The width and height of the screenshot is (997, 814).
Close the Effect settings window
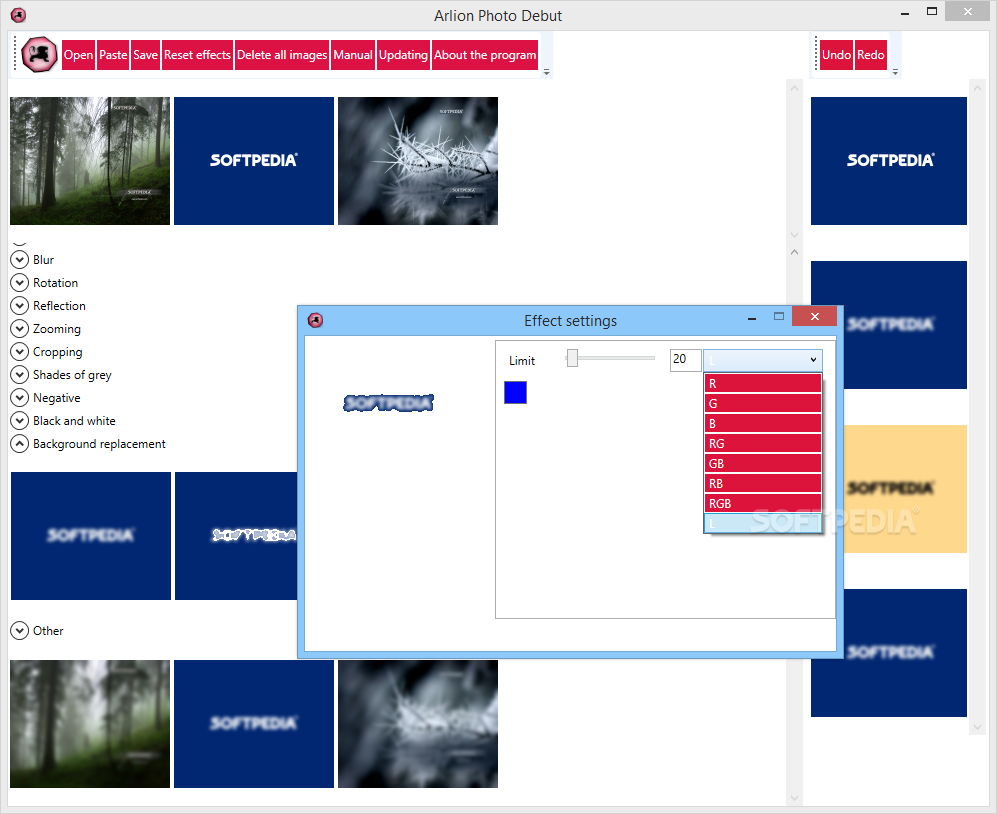point(815,316)
